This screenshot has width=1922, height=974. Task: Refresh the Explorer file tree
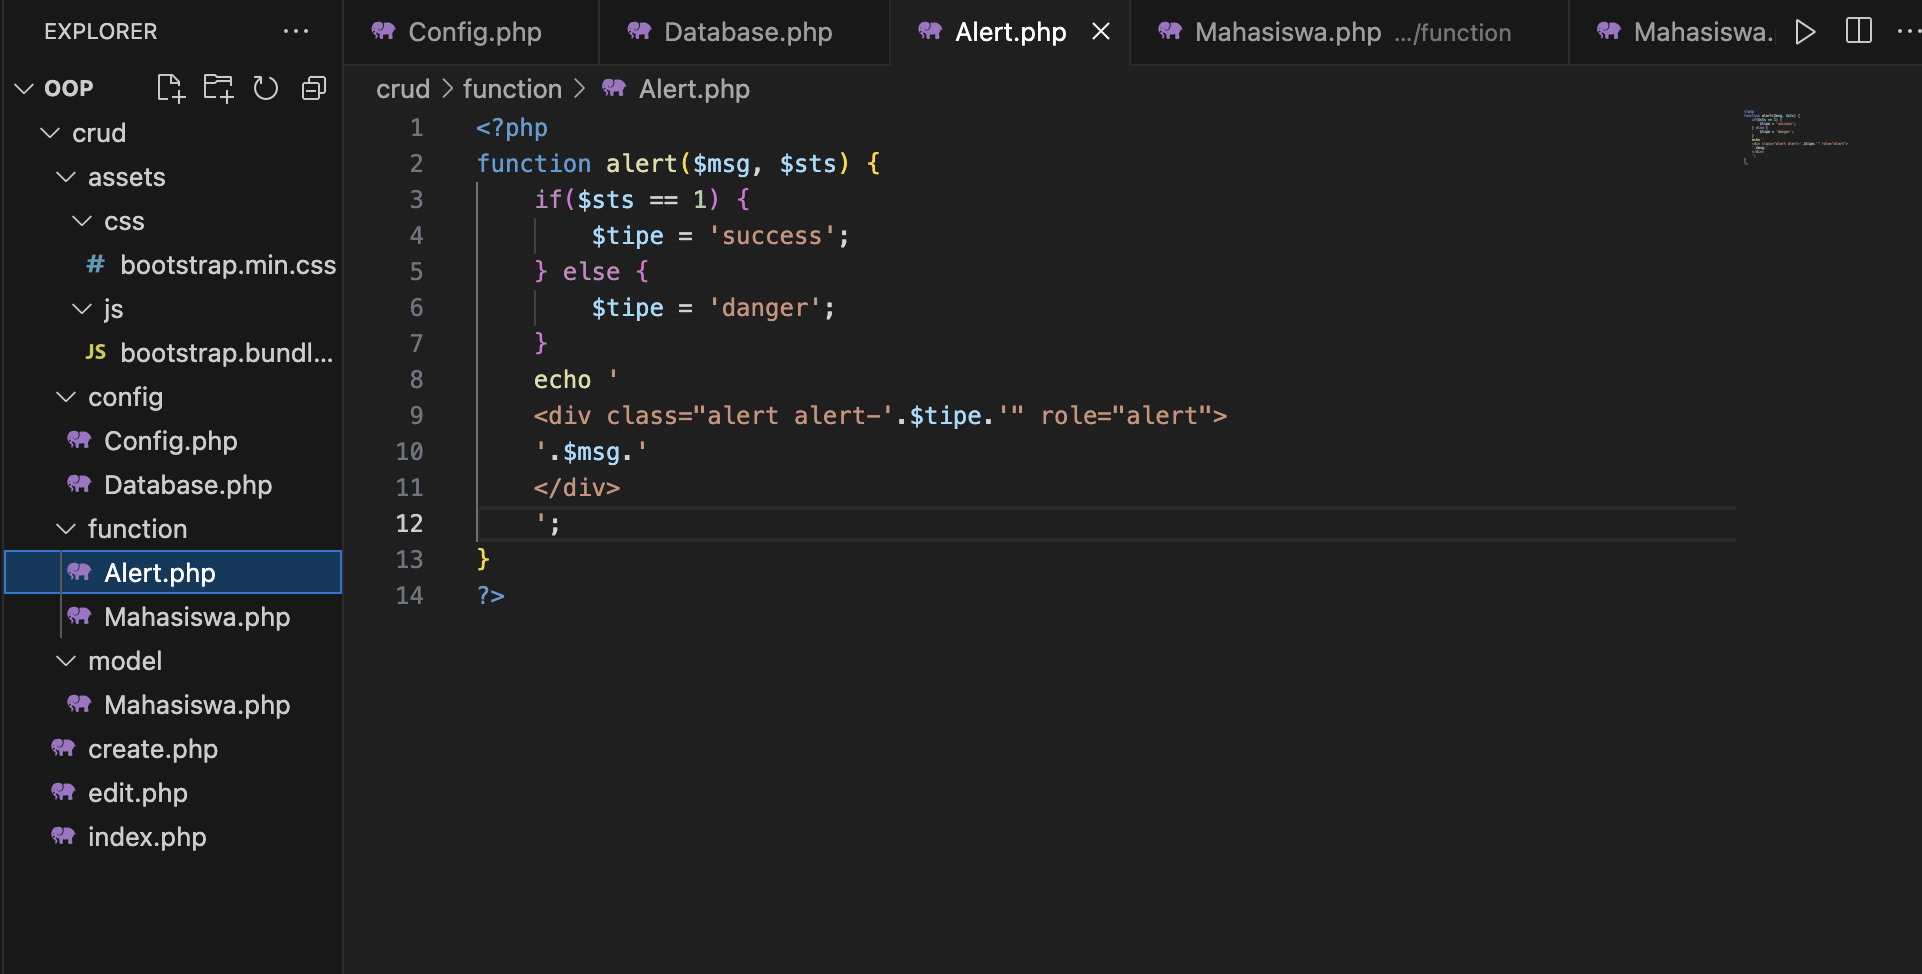(265, 89)
